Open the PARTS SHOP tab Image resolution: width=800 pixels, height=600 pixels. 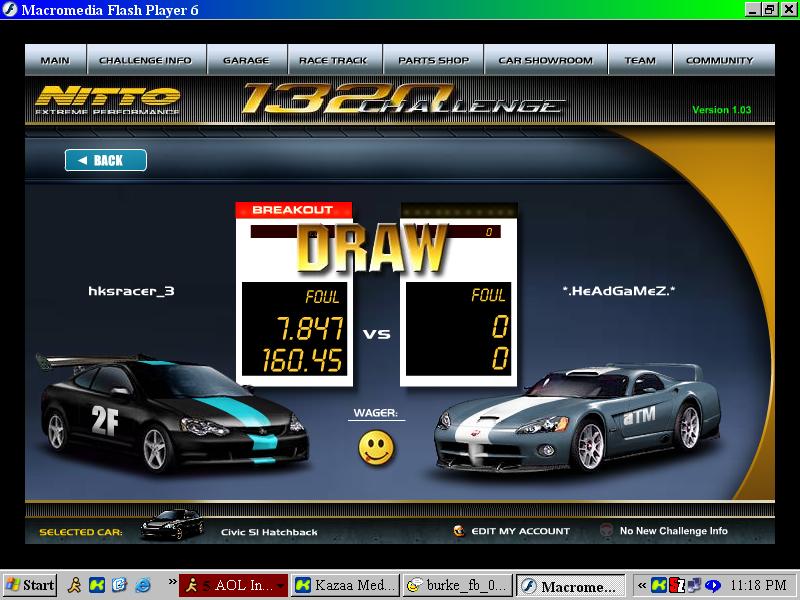pos(433,60)
